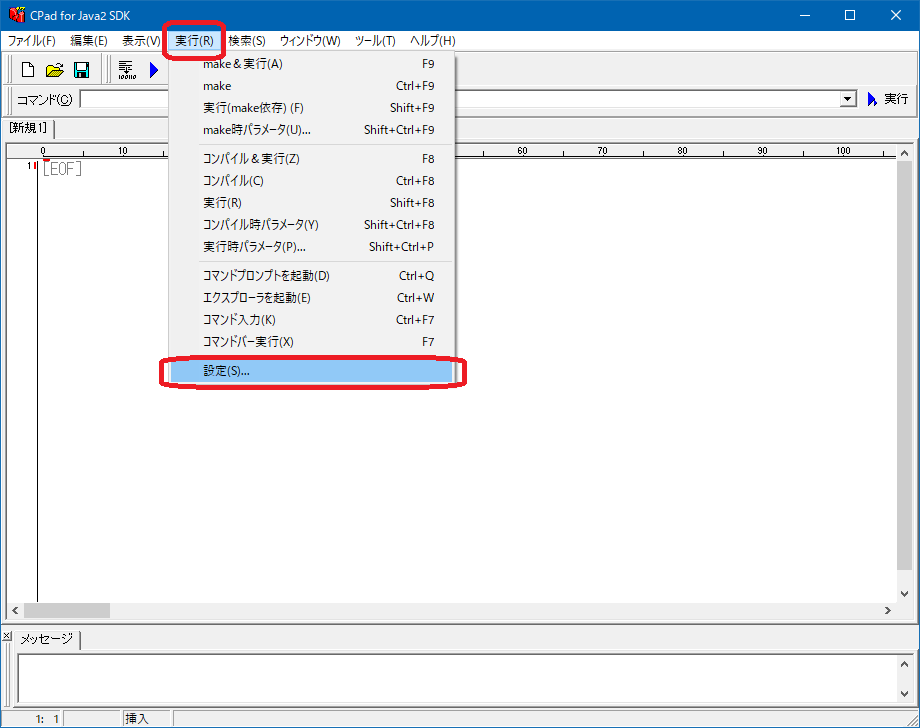Select 実行(make依存)(F) menu entry

coord(312,108)
